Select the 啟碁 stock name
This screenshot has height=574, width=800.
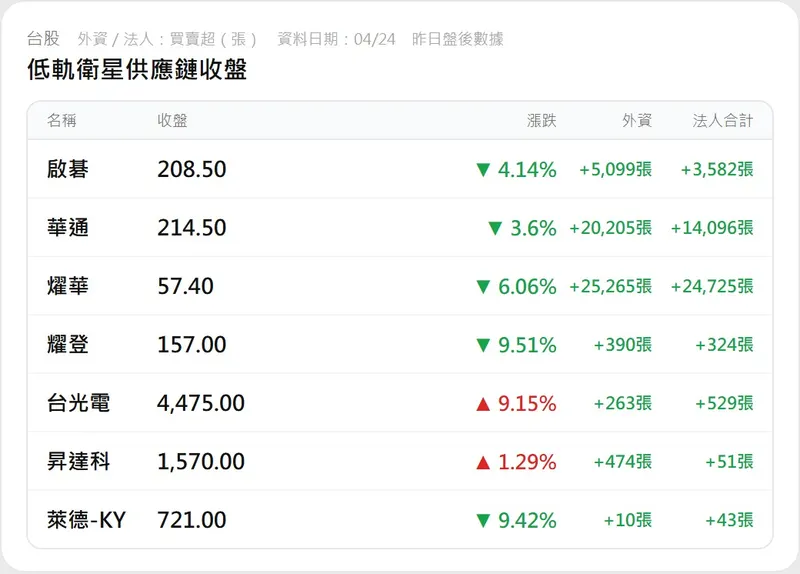click(x=68, y=169)
